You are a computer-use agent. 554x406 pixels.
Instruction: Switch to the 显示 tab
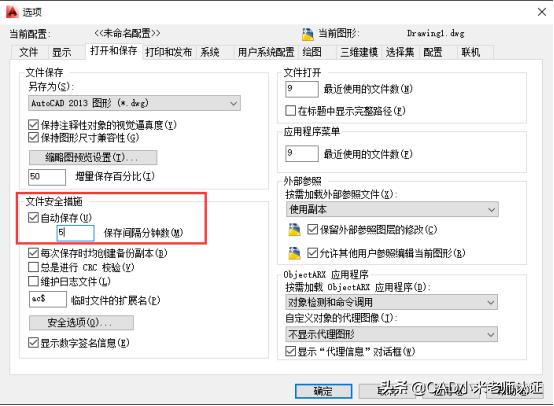tap(61, 53)
